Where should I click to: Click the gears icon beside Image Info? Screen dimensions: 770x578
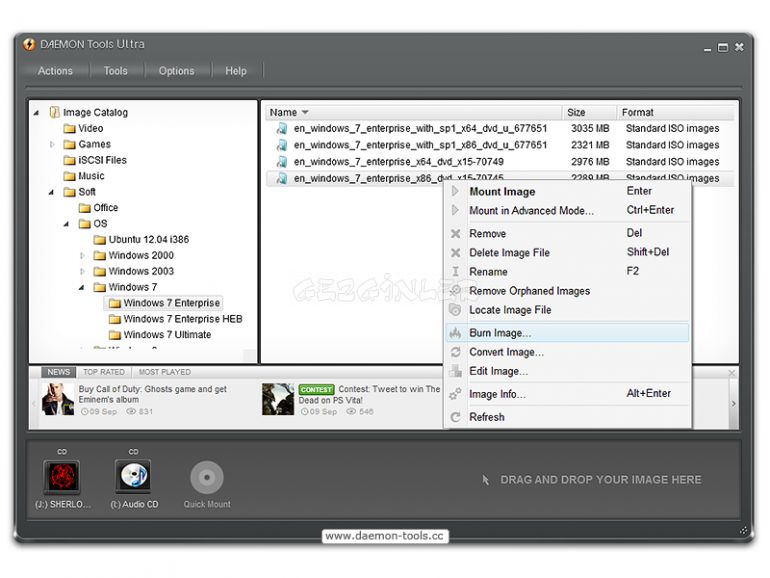coord(456,394)
